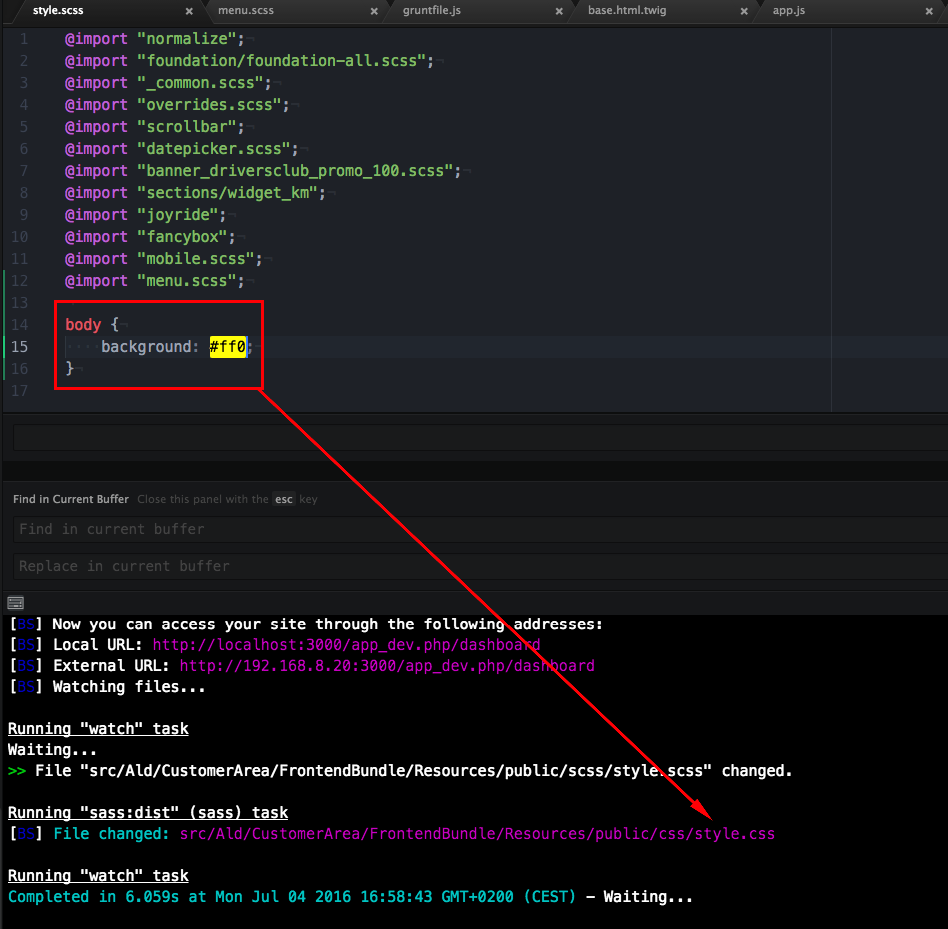Switch to the style.scss tab
The height and width of the screenshot is (929, 948).
58,10
